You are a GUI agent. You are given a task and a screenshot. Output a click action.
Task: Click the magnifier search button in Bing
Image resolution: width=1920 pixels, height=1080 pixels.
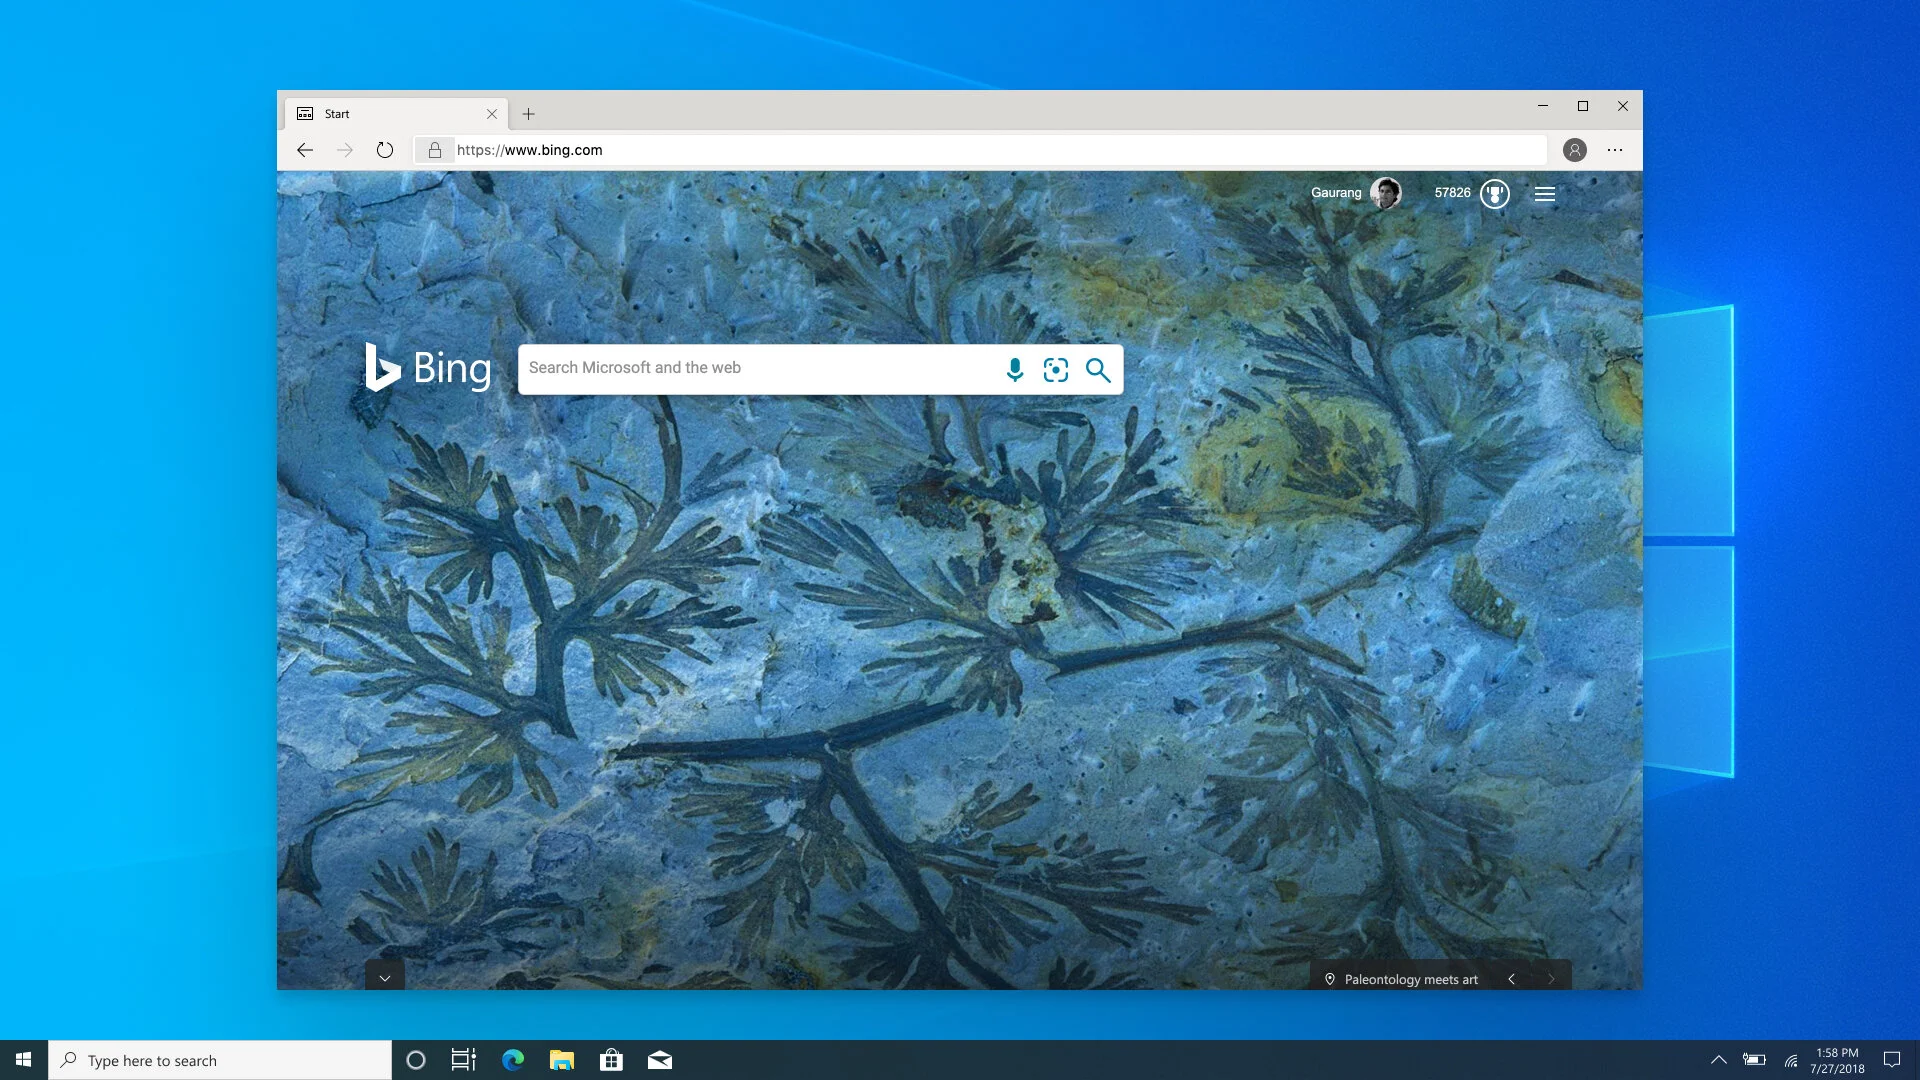1098,370
